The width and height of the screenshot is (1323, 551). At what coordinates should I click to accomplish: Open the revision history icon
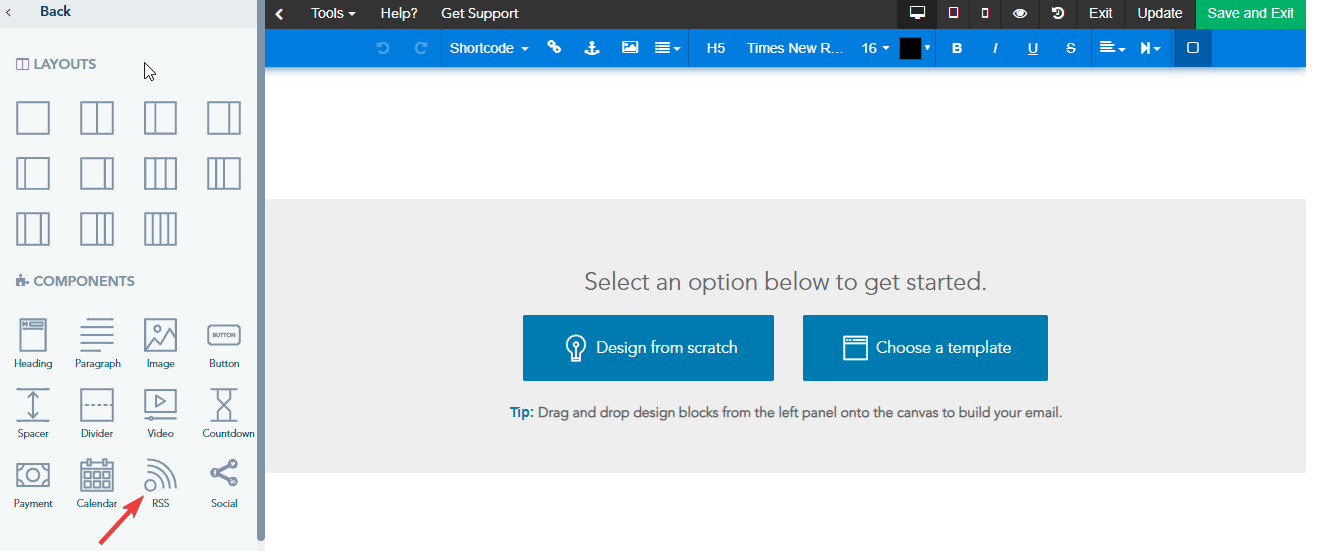(x=1058, y=14)
